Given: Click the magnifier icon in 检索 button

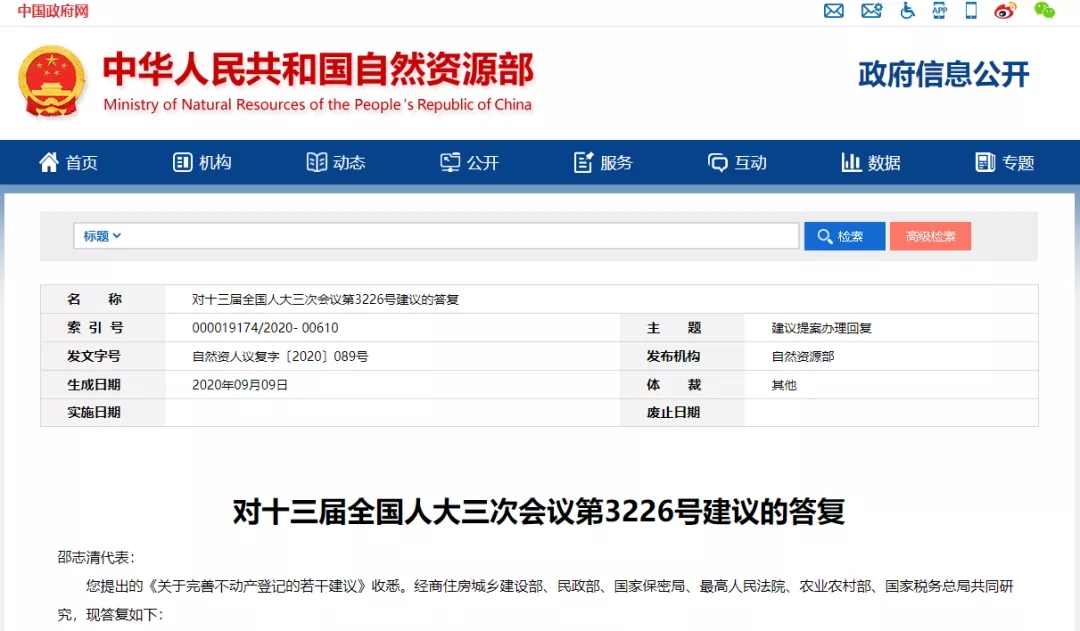Looking at the screenshot, I should click(x=824, y=236).
